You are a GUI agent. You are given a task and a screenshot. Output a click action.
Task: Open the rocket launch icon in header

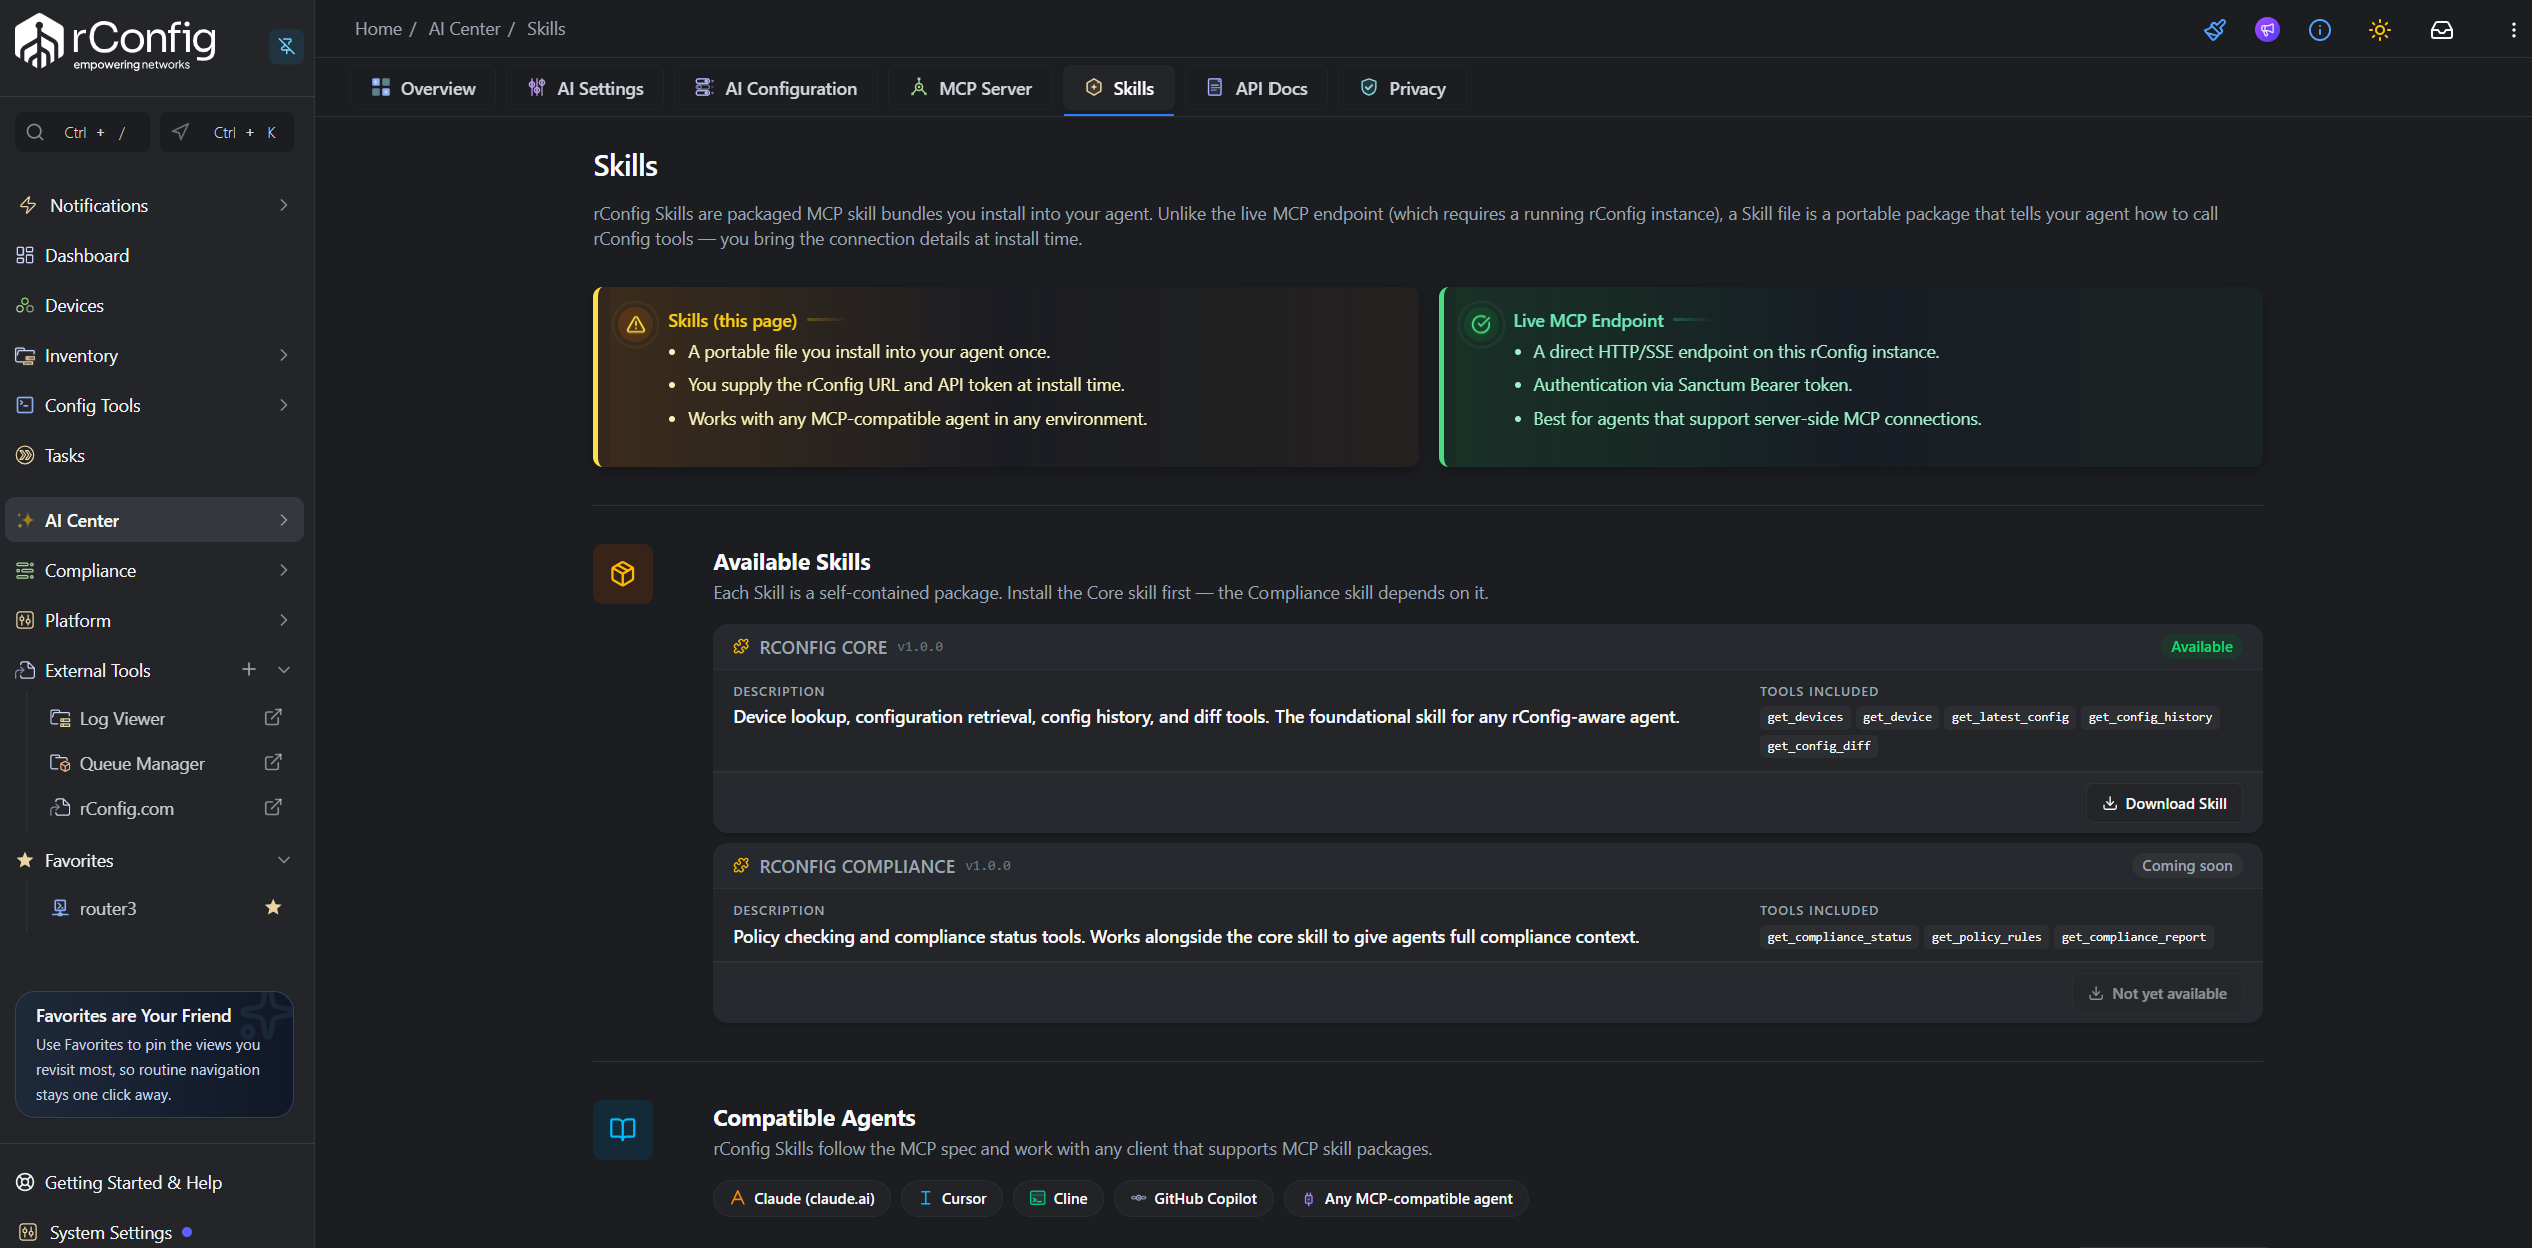2214,30
